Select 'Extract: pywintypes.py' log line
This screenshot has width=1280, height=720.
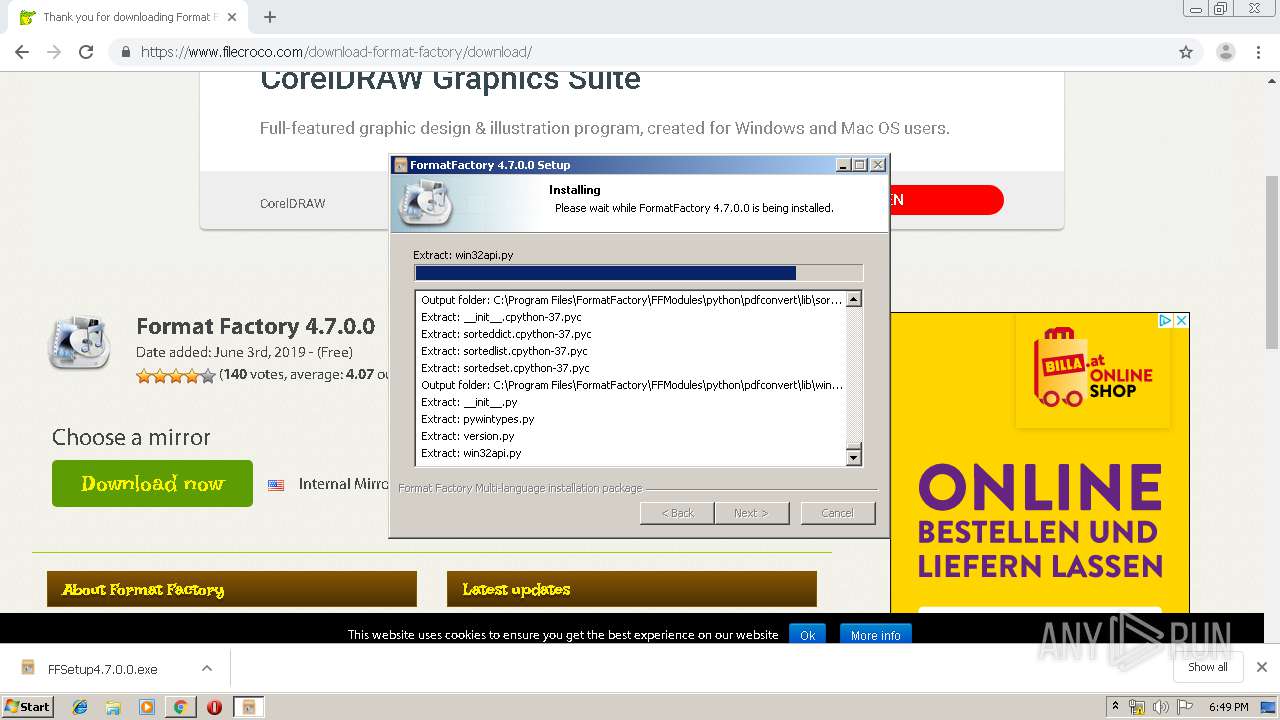click(x=478, y=419)
